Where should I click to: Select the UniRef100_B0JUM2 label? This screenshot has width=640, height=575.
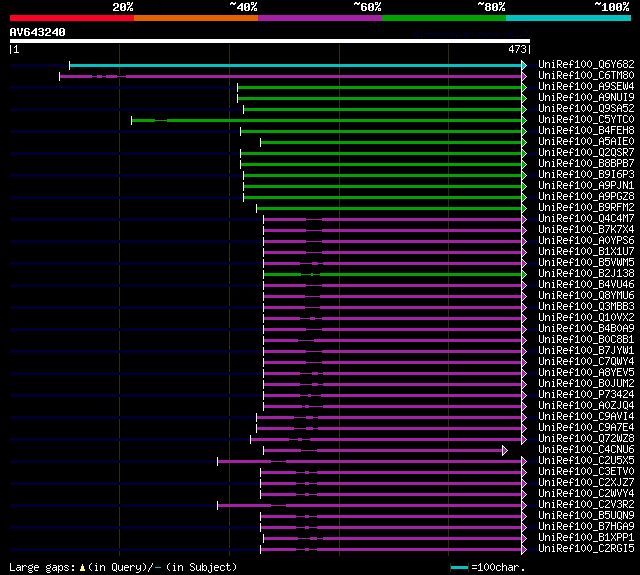[x=586, y=384]
